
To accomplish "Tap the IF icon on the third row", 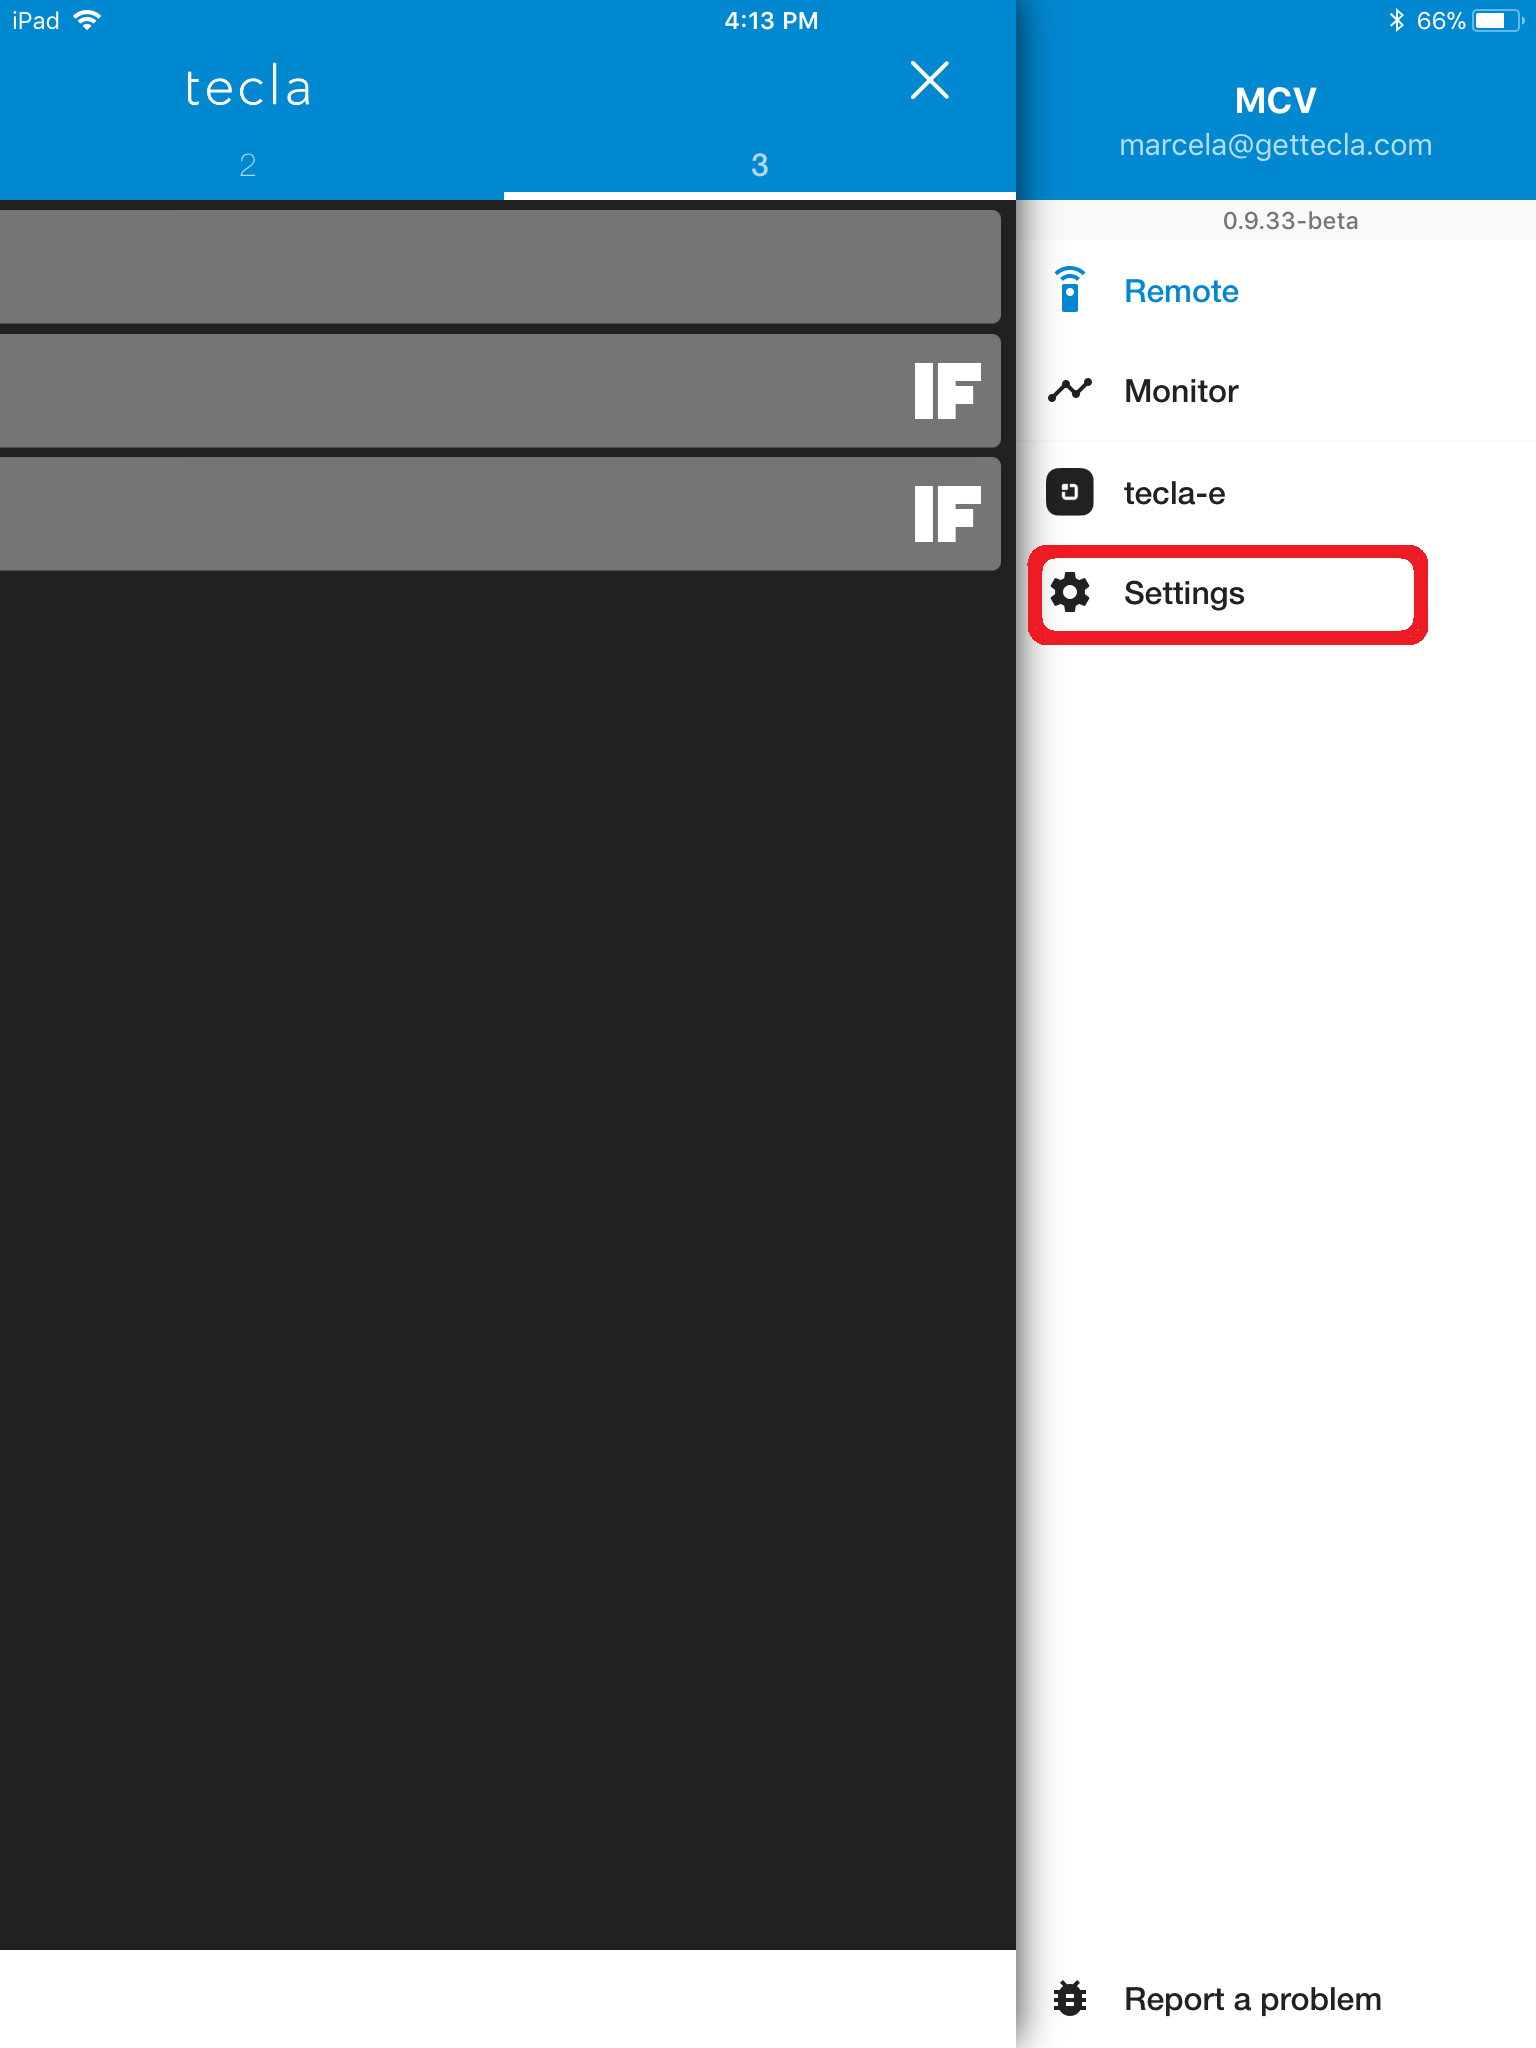I will [x=946, y=514].
